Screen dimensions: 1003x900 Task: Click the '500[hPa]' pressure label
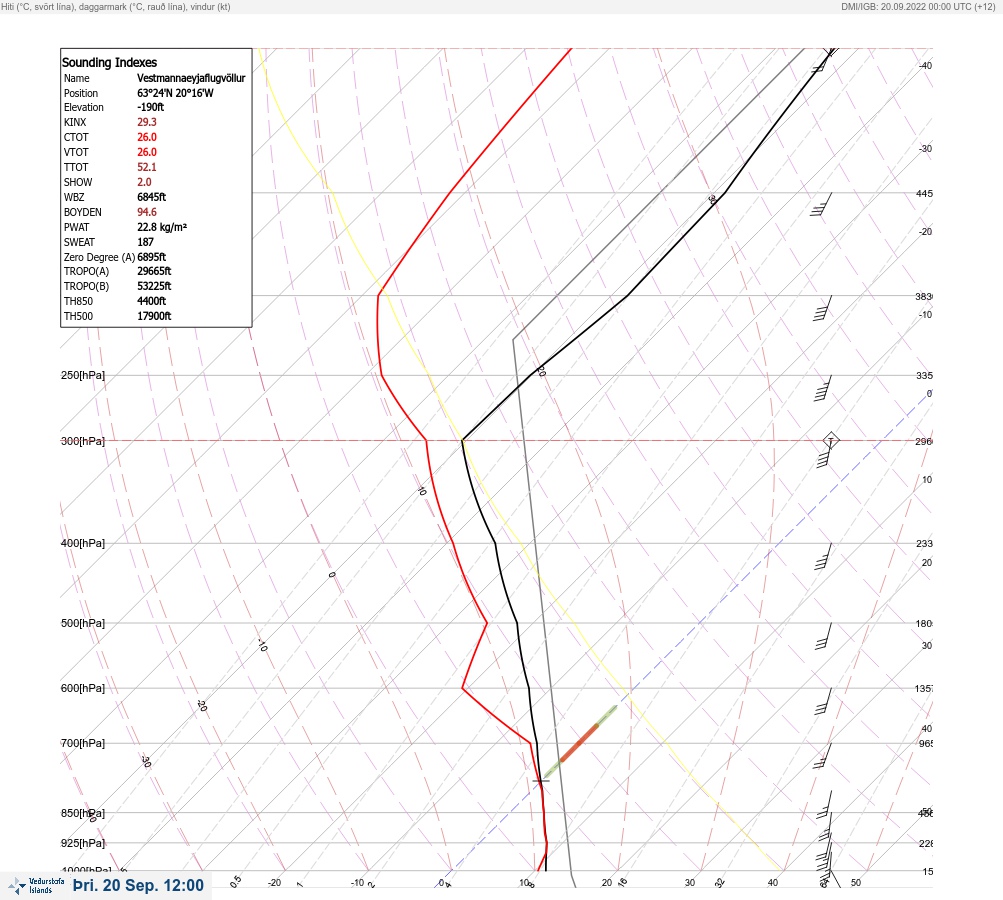pyautogui.click(x=83, y=623)
